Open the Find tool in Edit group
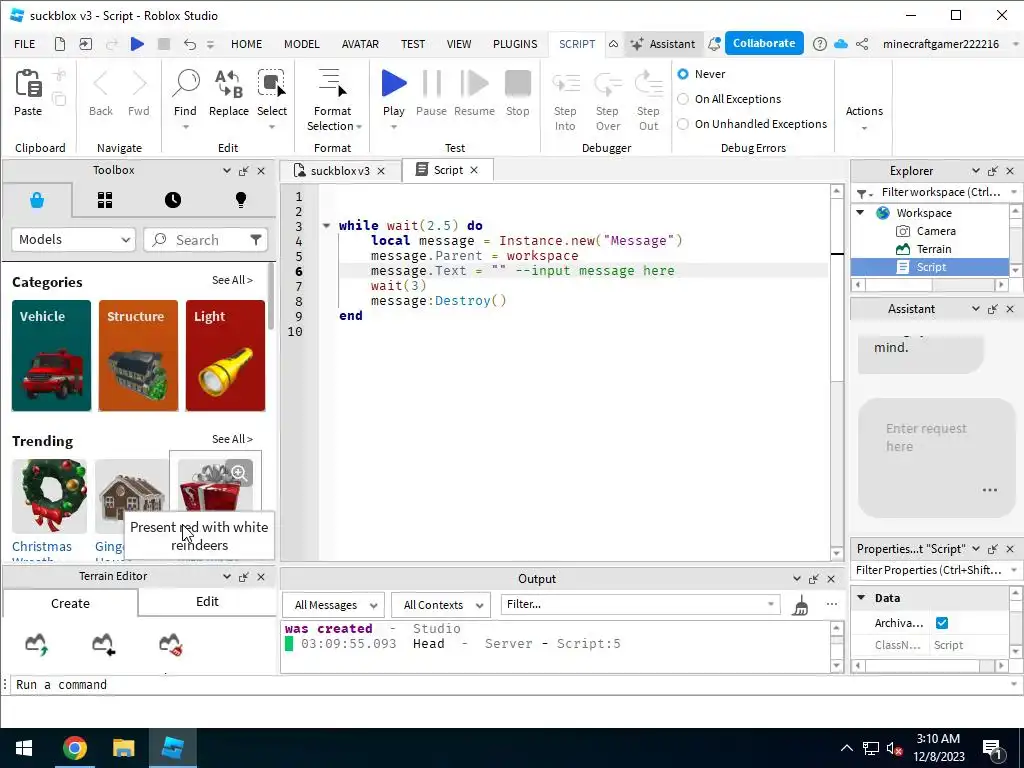This screenshot has height=768, width=1024. pos(185,83)
